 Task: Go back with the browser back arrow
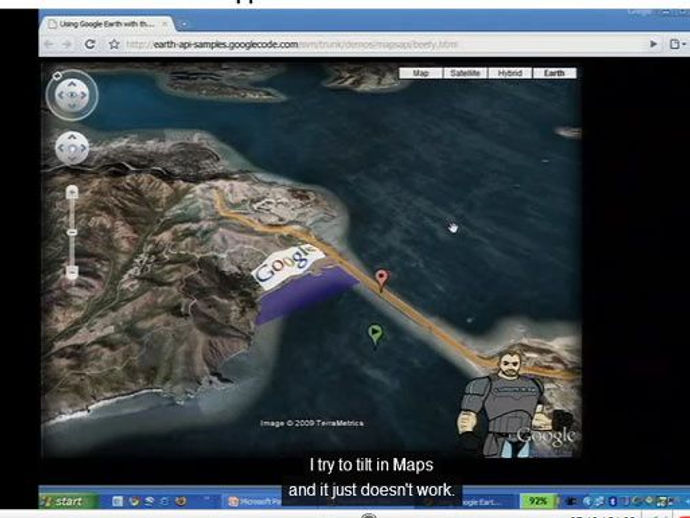pos(49,44)
